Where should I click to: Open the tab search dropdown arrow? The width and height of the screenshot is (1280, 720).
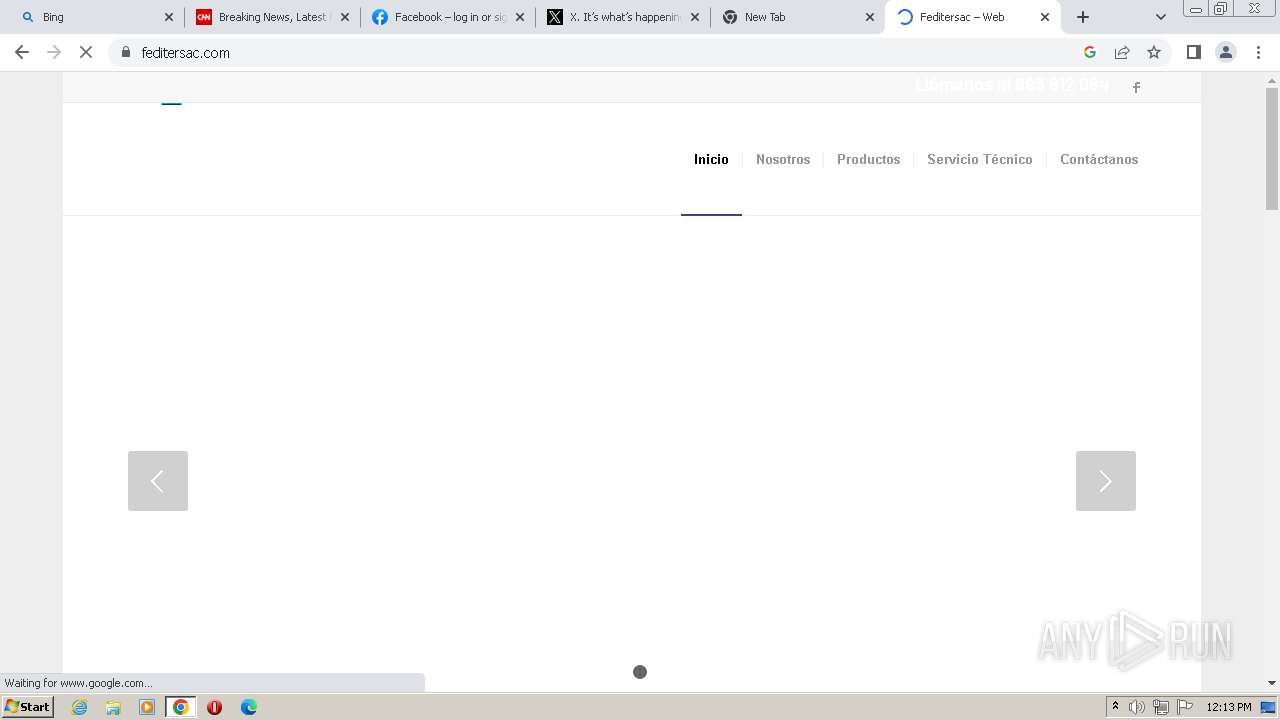pyautogui.click(x=1161, y=17)
